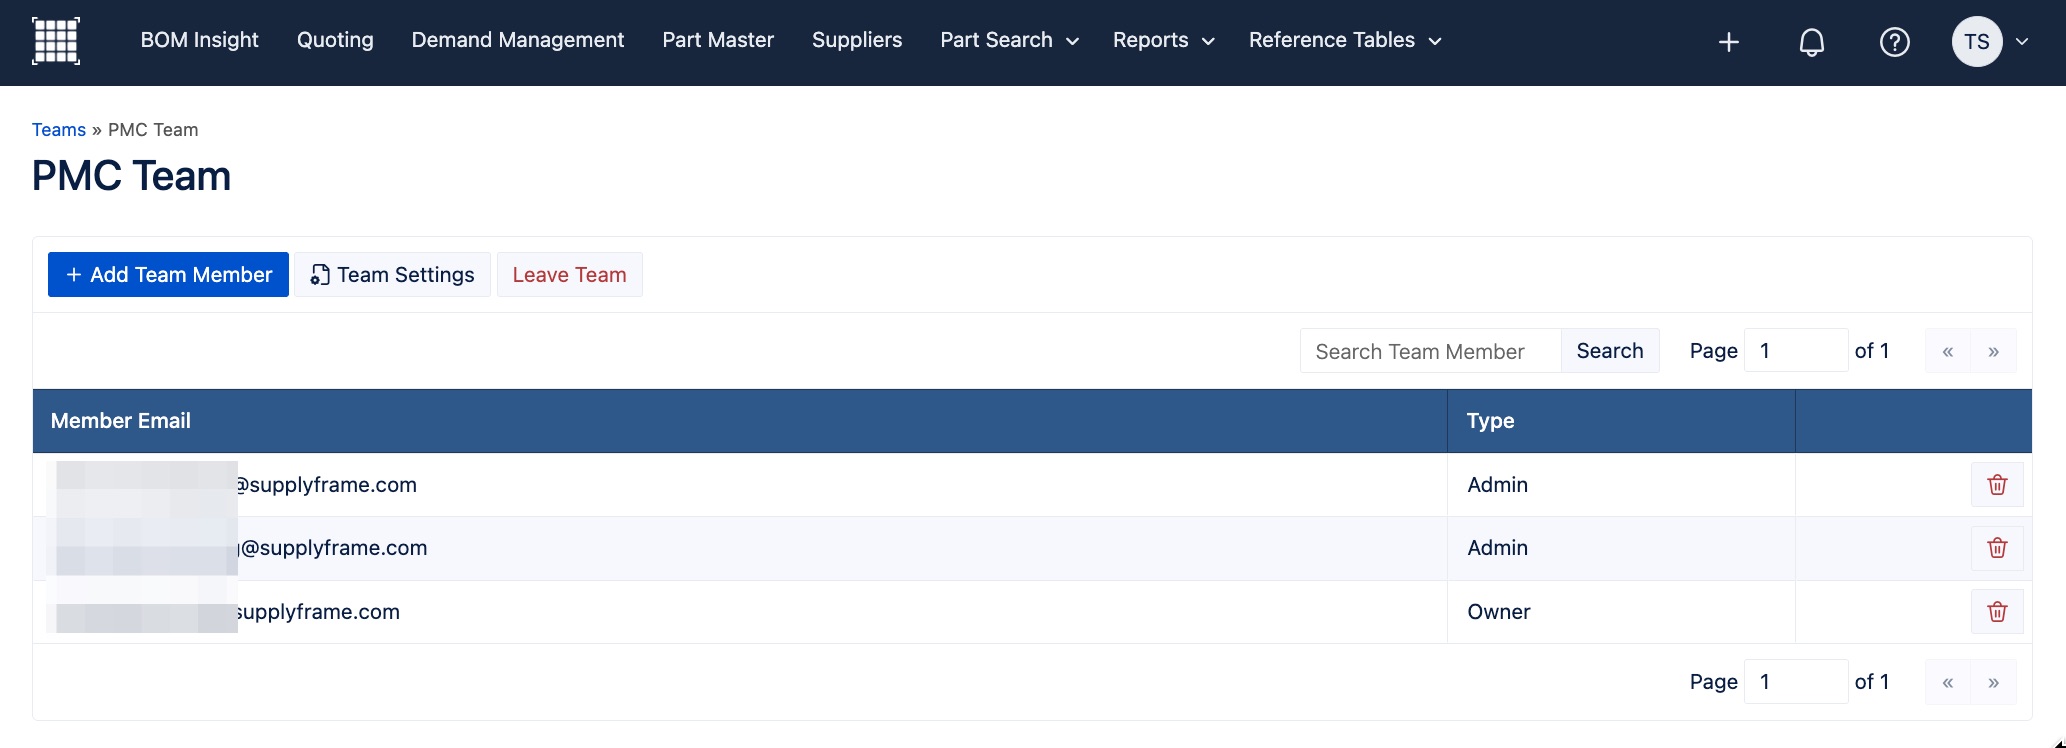Focus the Search Team Member field
This screenshot has width=2066, height=748.
[x=1431, y=351]
